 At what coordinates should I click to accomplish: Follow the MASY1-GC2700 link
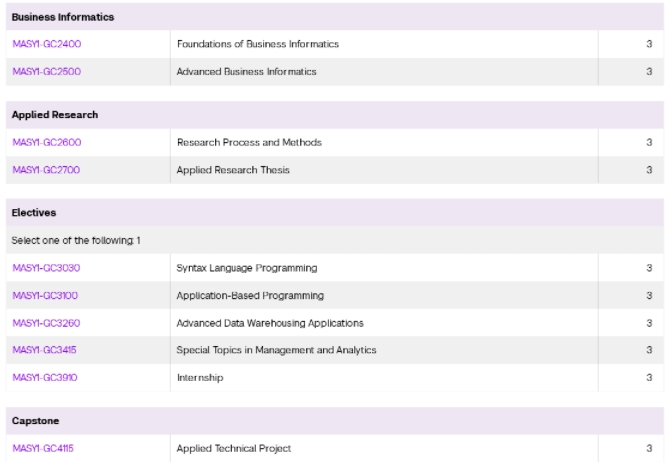pyautogui.click(x=46, y=170)
